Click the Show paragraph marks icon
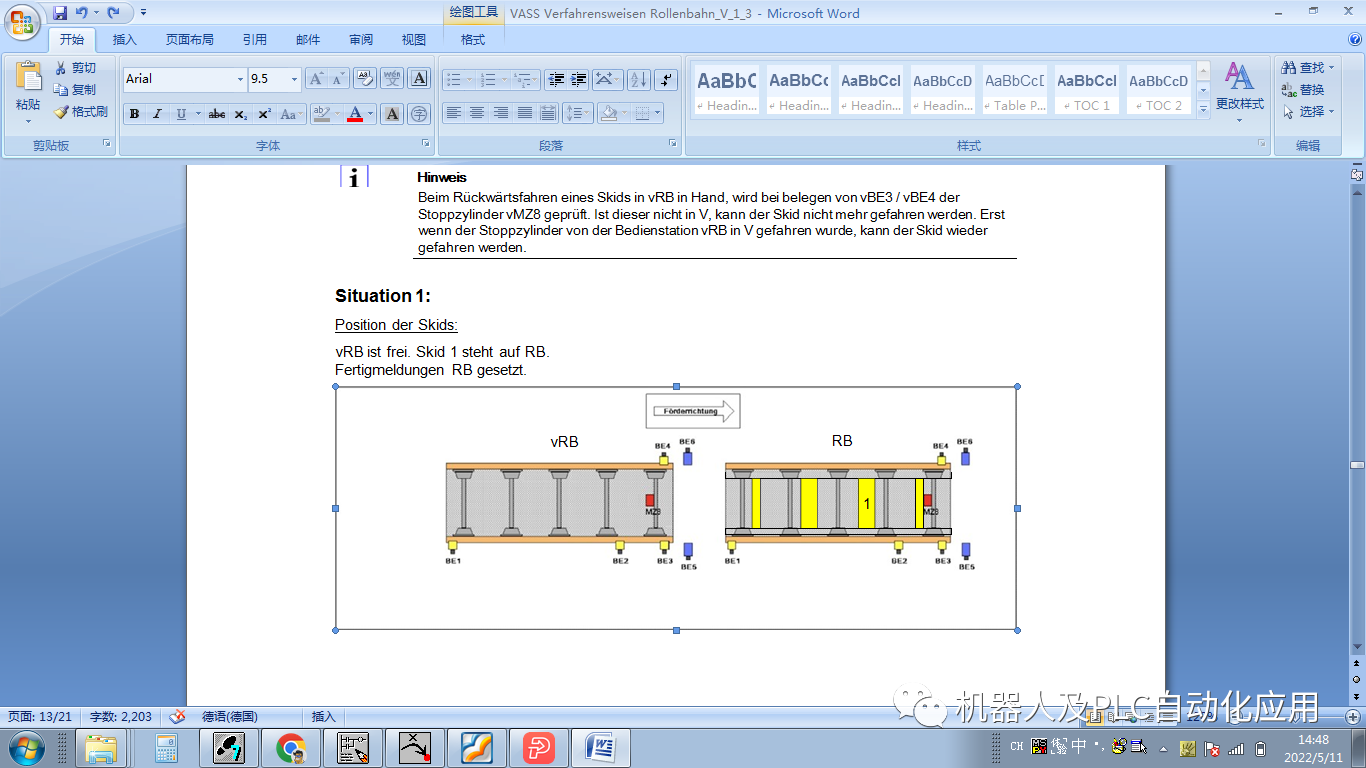Screen dimensions: 1366x768 click(x=667, y=79)
